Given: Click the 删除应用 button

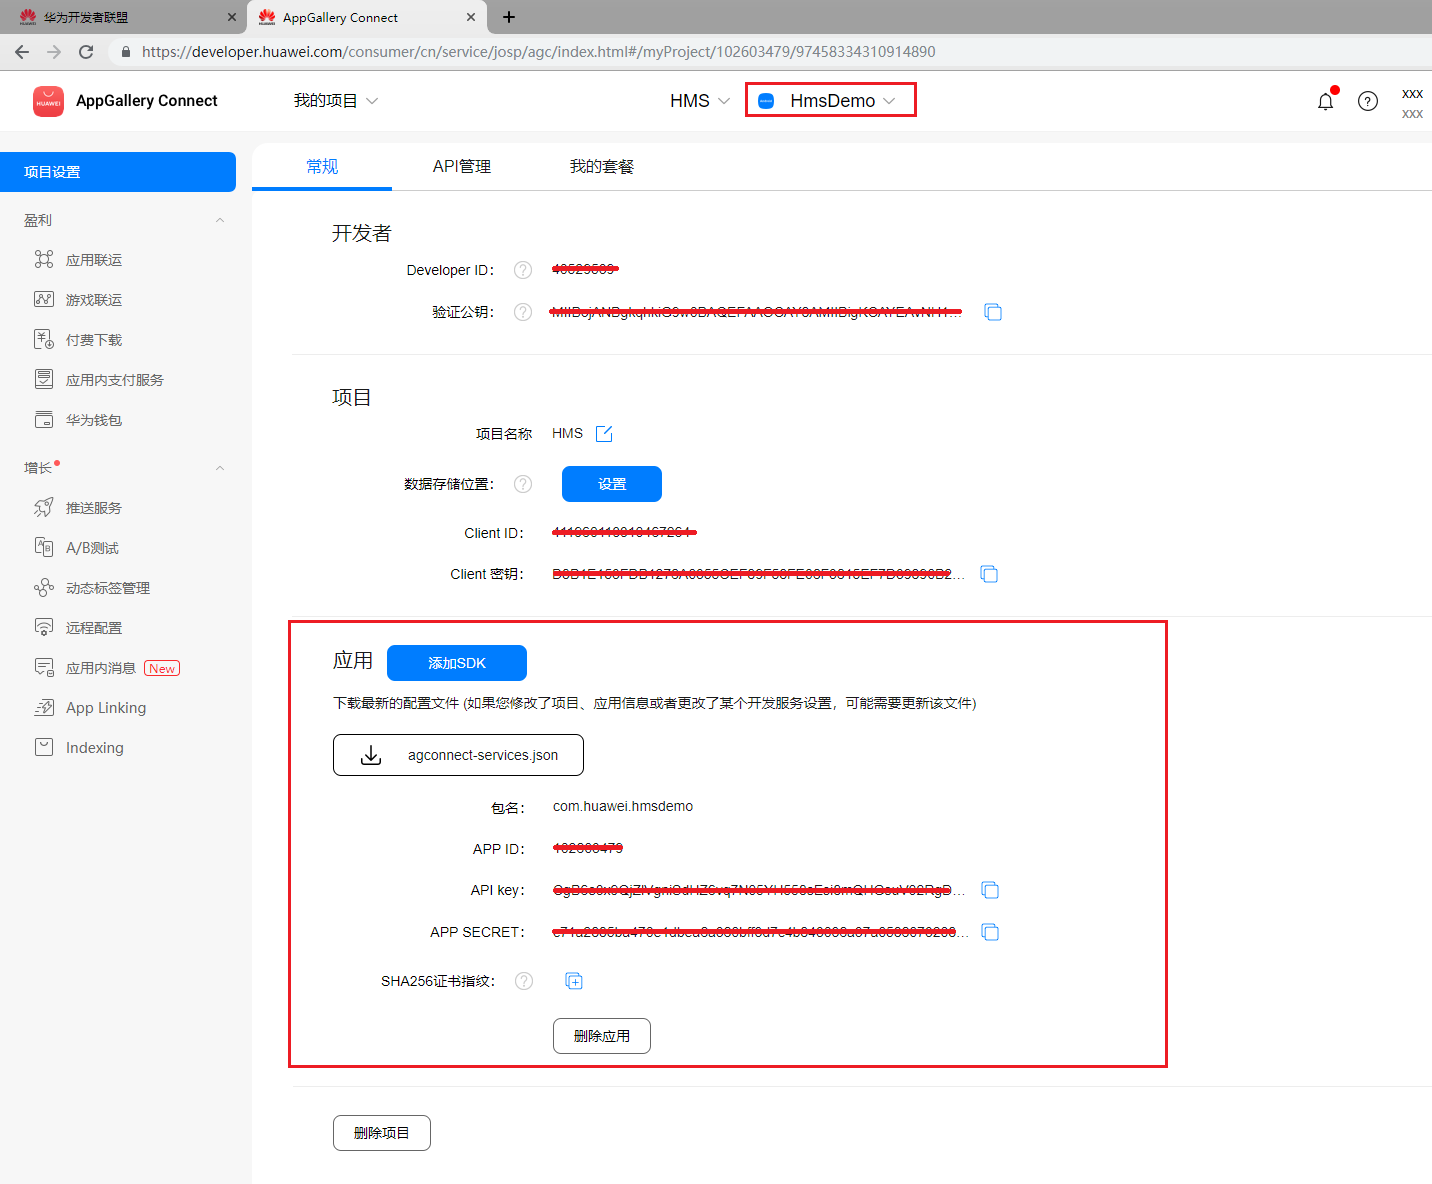Looking at the screenshot, I should click(x=602, y=1036).
